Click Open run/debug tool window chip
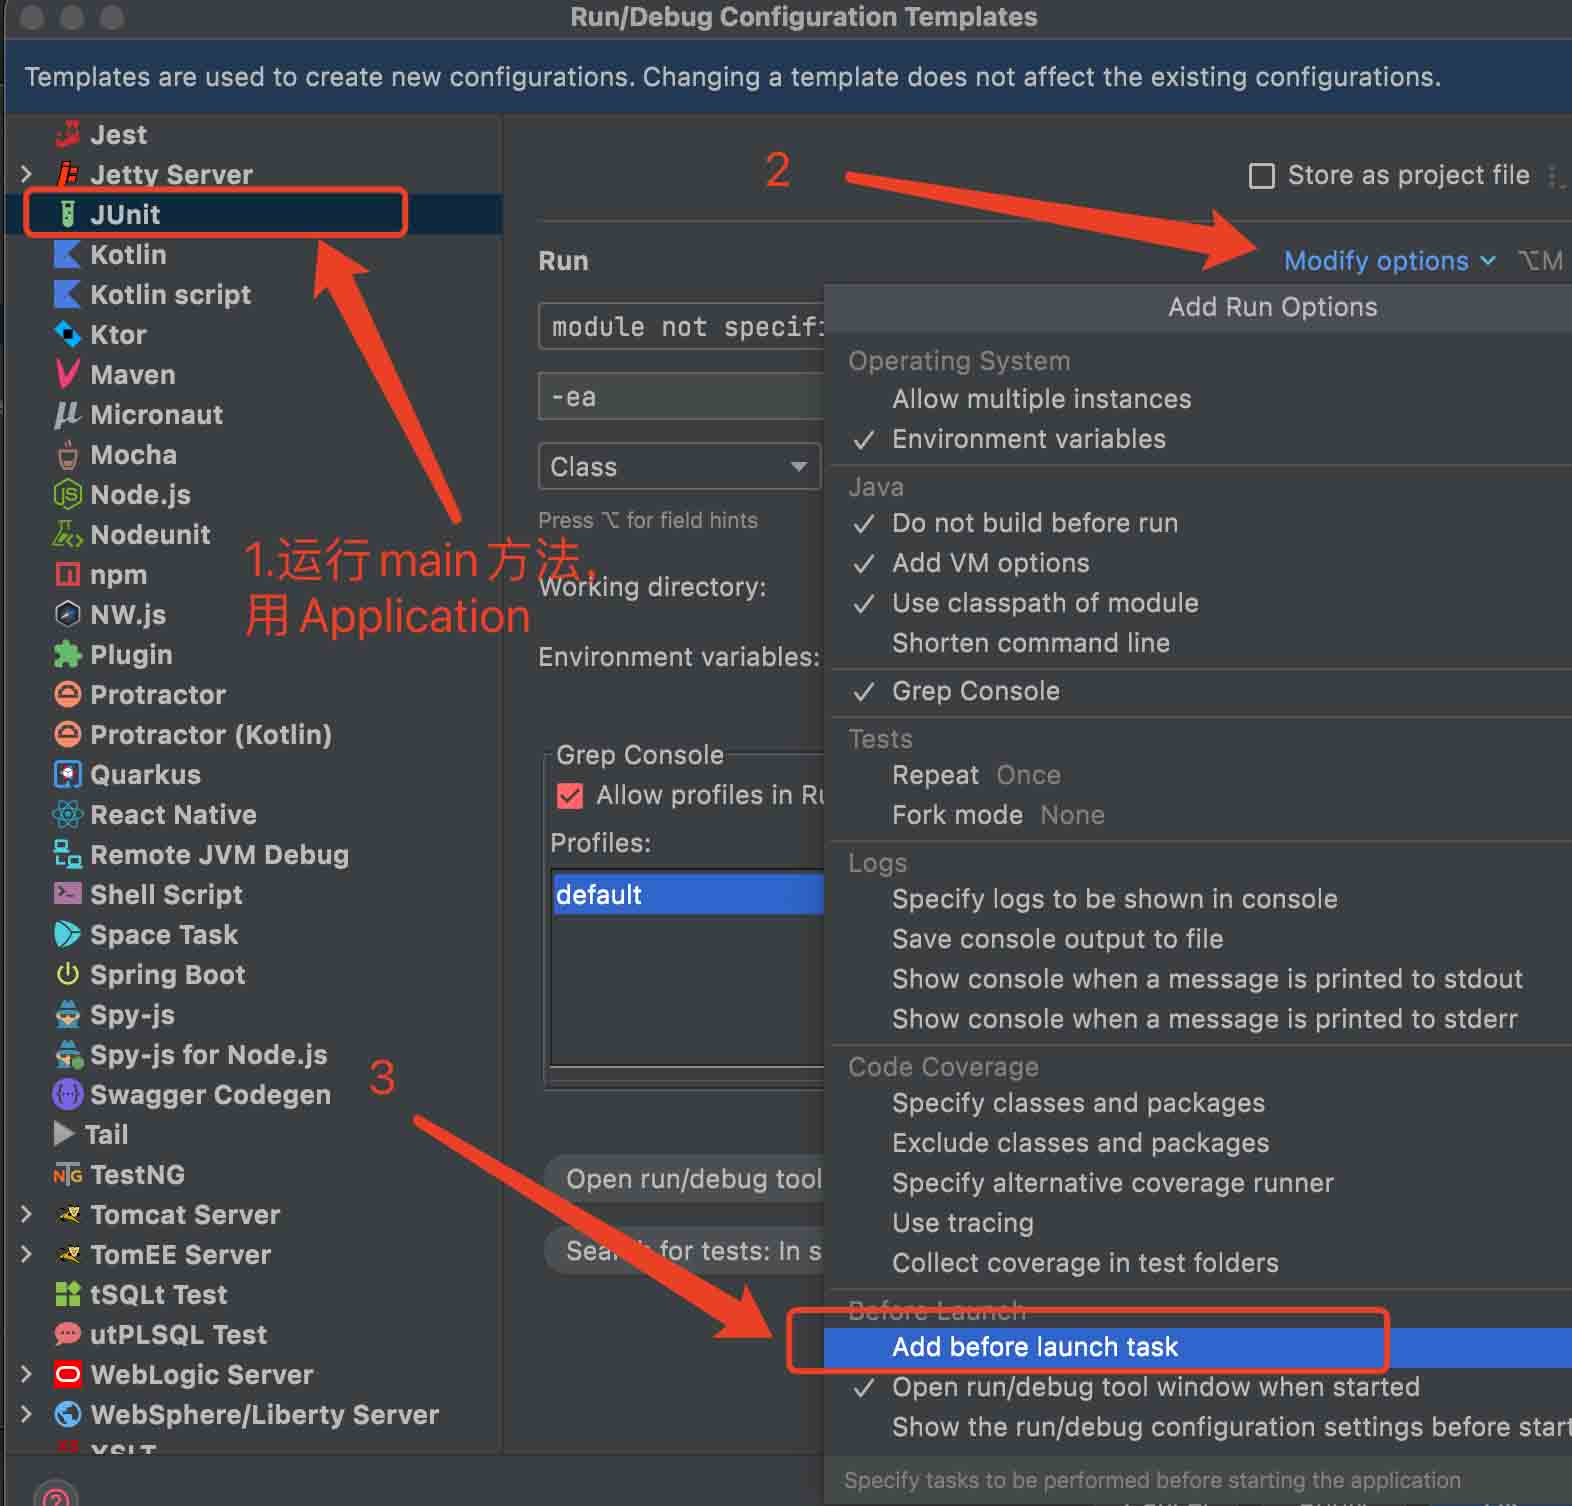1572x1506 pixels. (x=686, y=1179)
